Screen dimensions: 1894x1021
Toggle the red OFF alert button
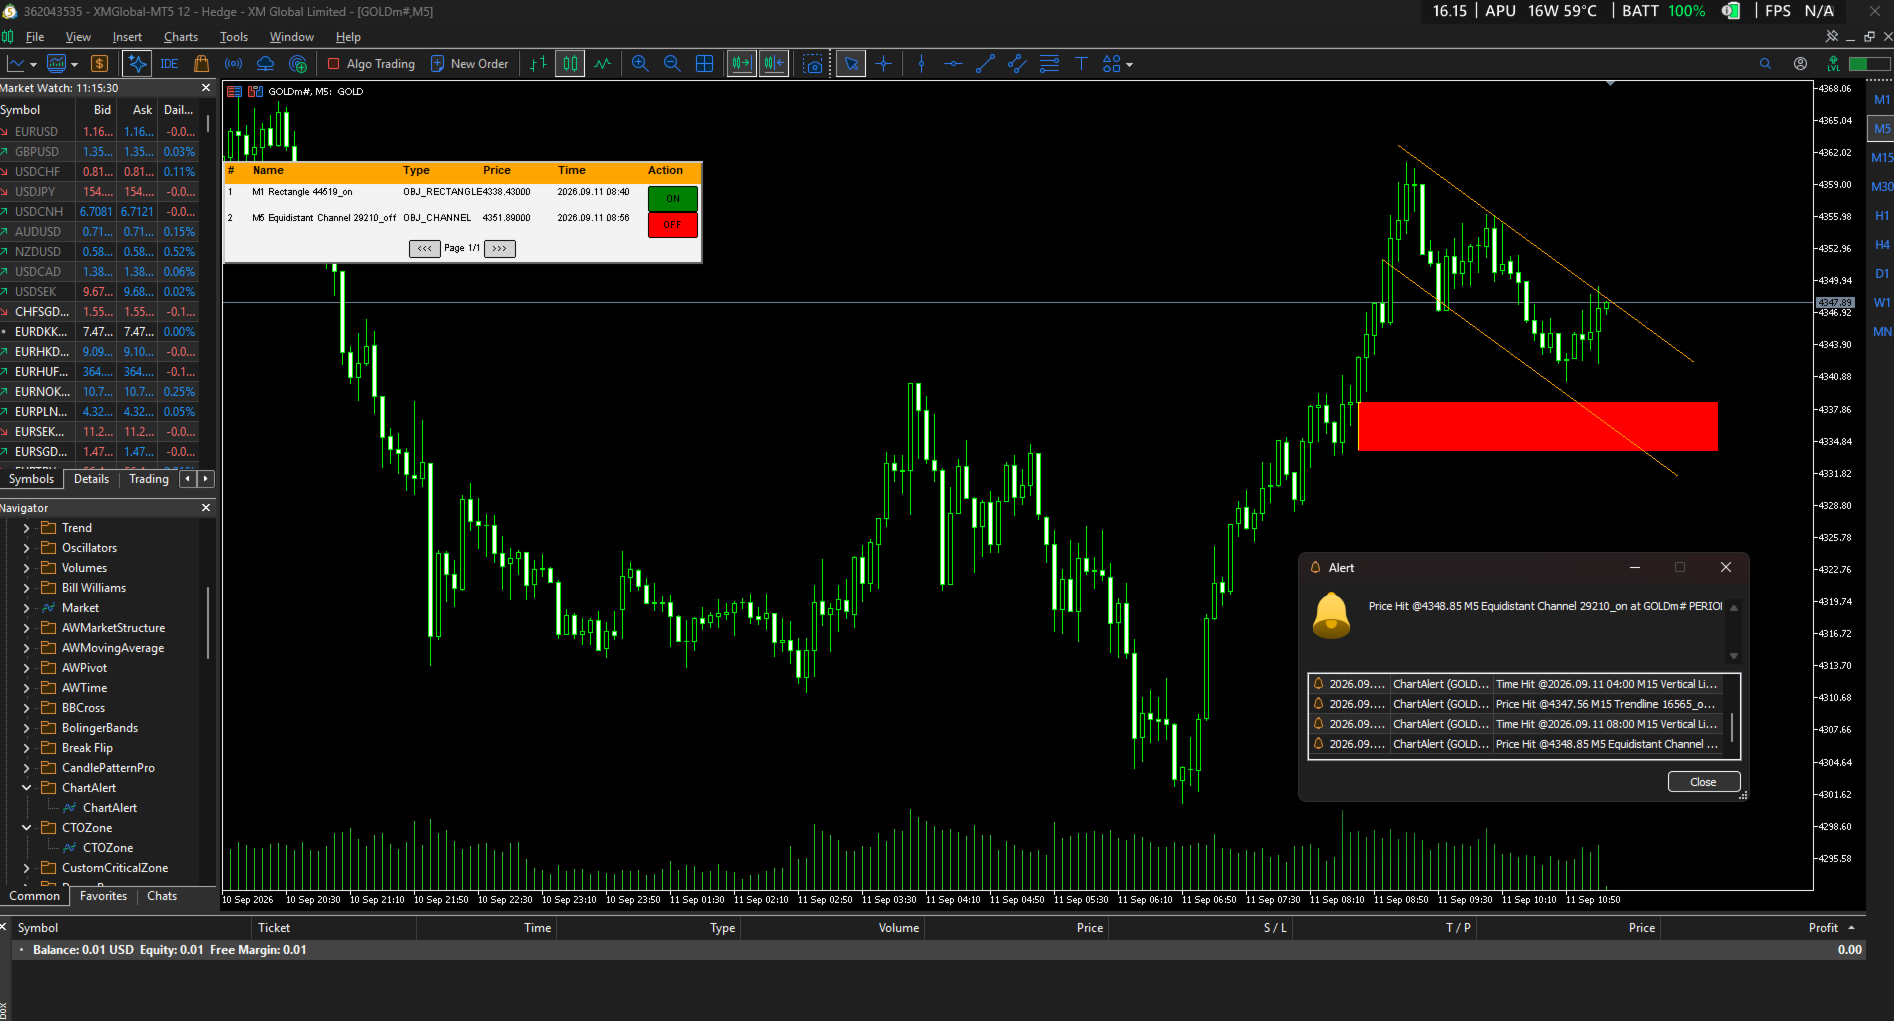tap(673, 225)
